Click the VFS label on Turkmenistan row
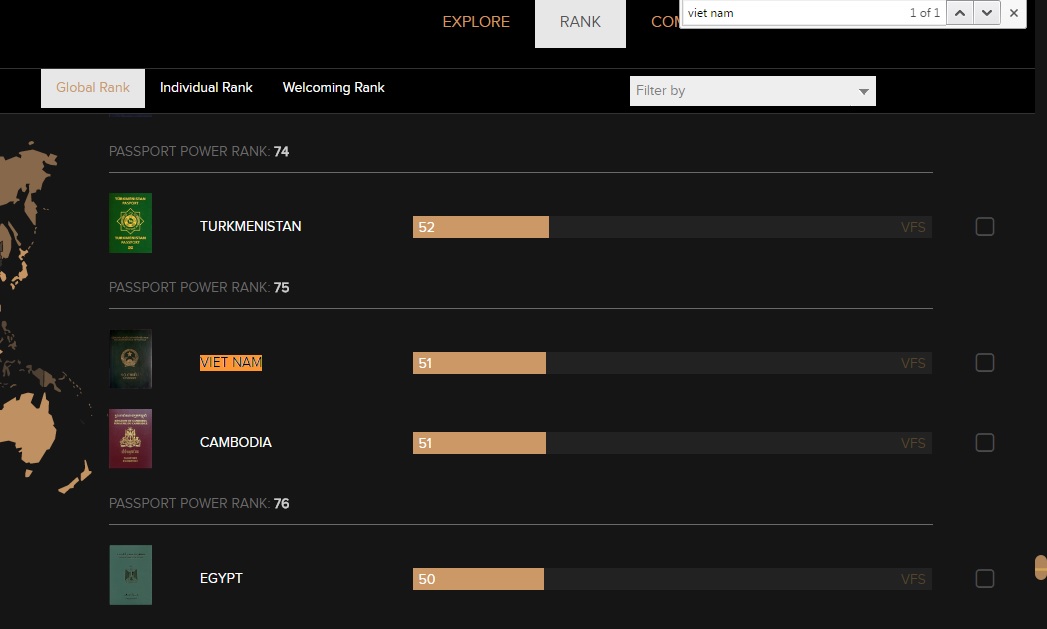 pyautogui.click(x=913, y=227)
